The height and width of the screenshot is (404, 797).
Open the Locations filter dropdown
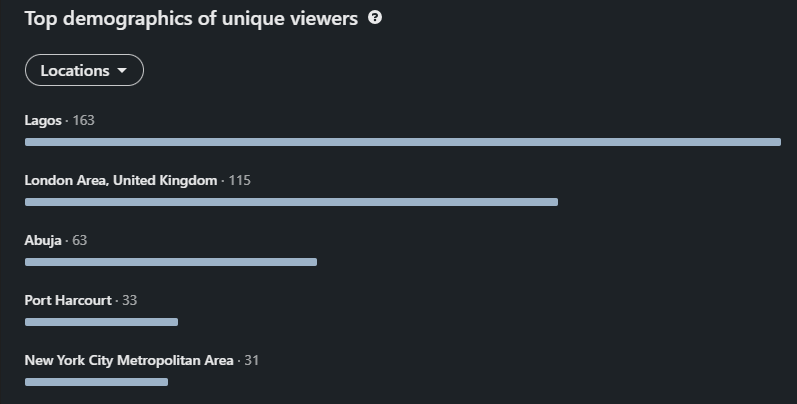tap(84, 71)
